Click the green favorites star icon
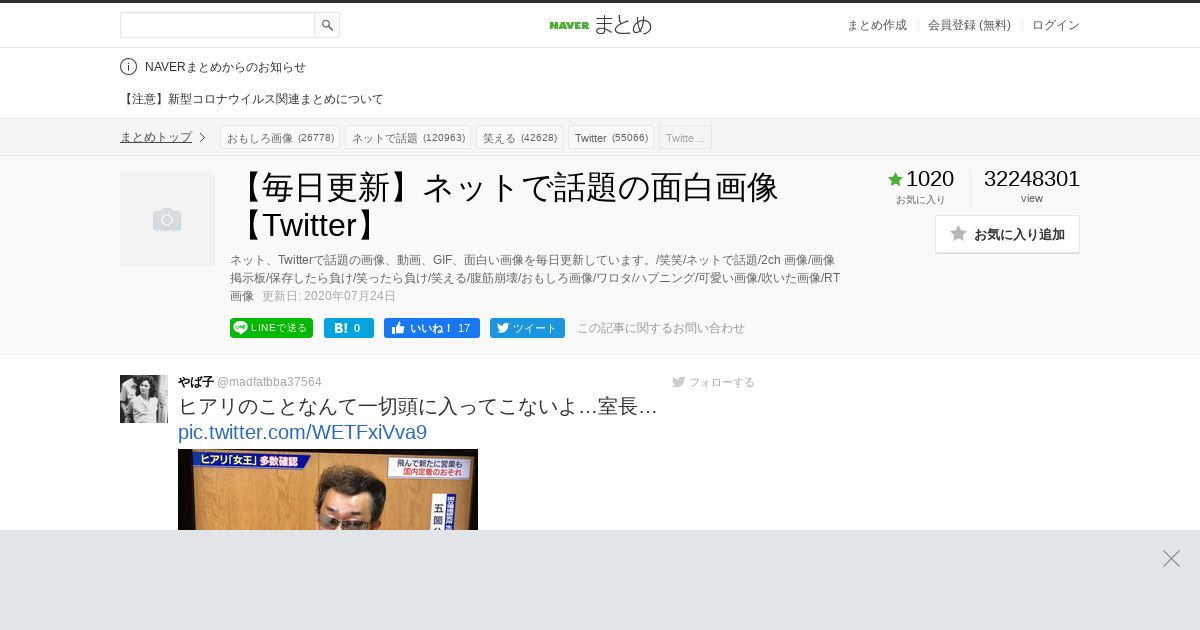1200x630 pixels. pyautogui.click(x=895, y=179)
